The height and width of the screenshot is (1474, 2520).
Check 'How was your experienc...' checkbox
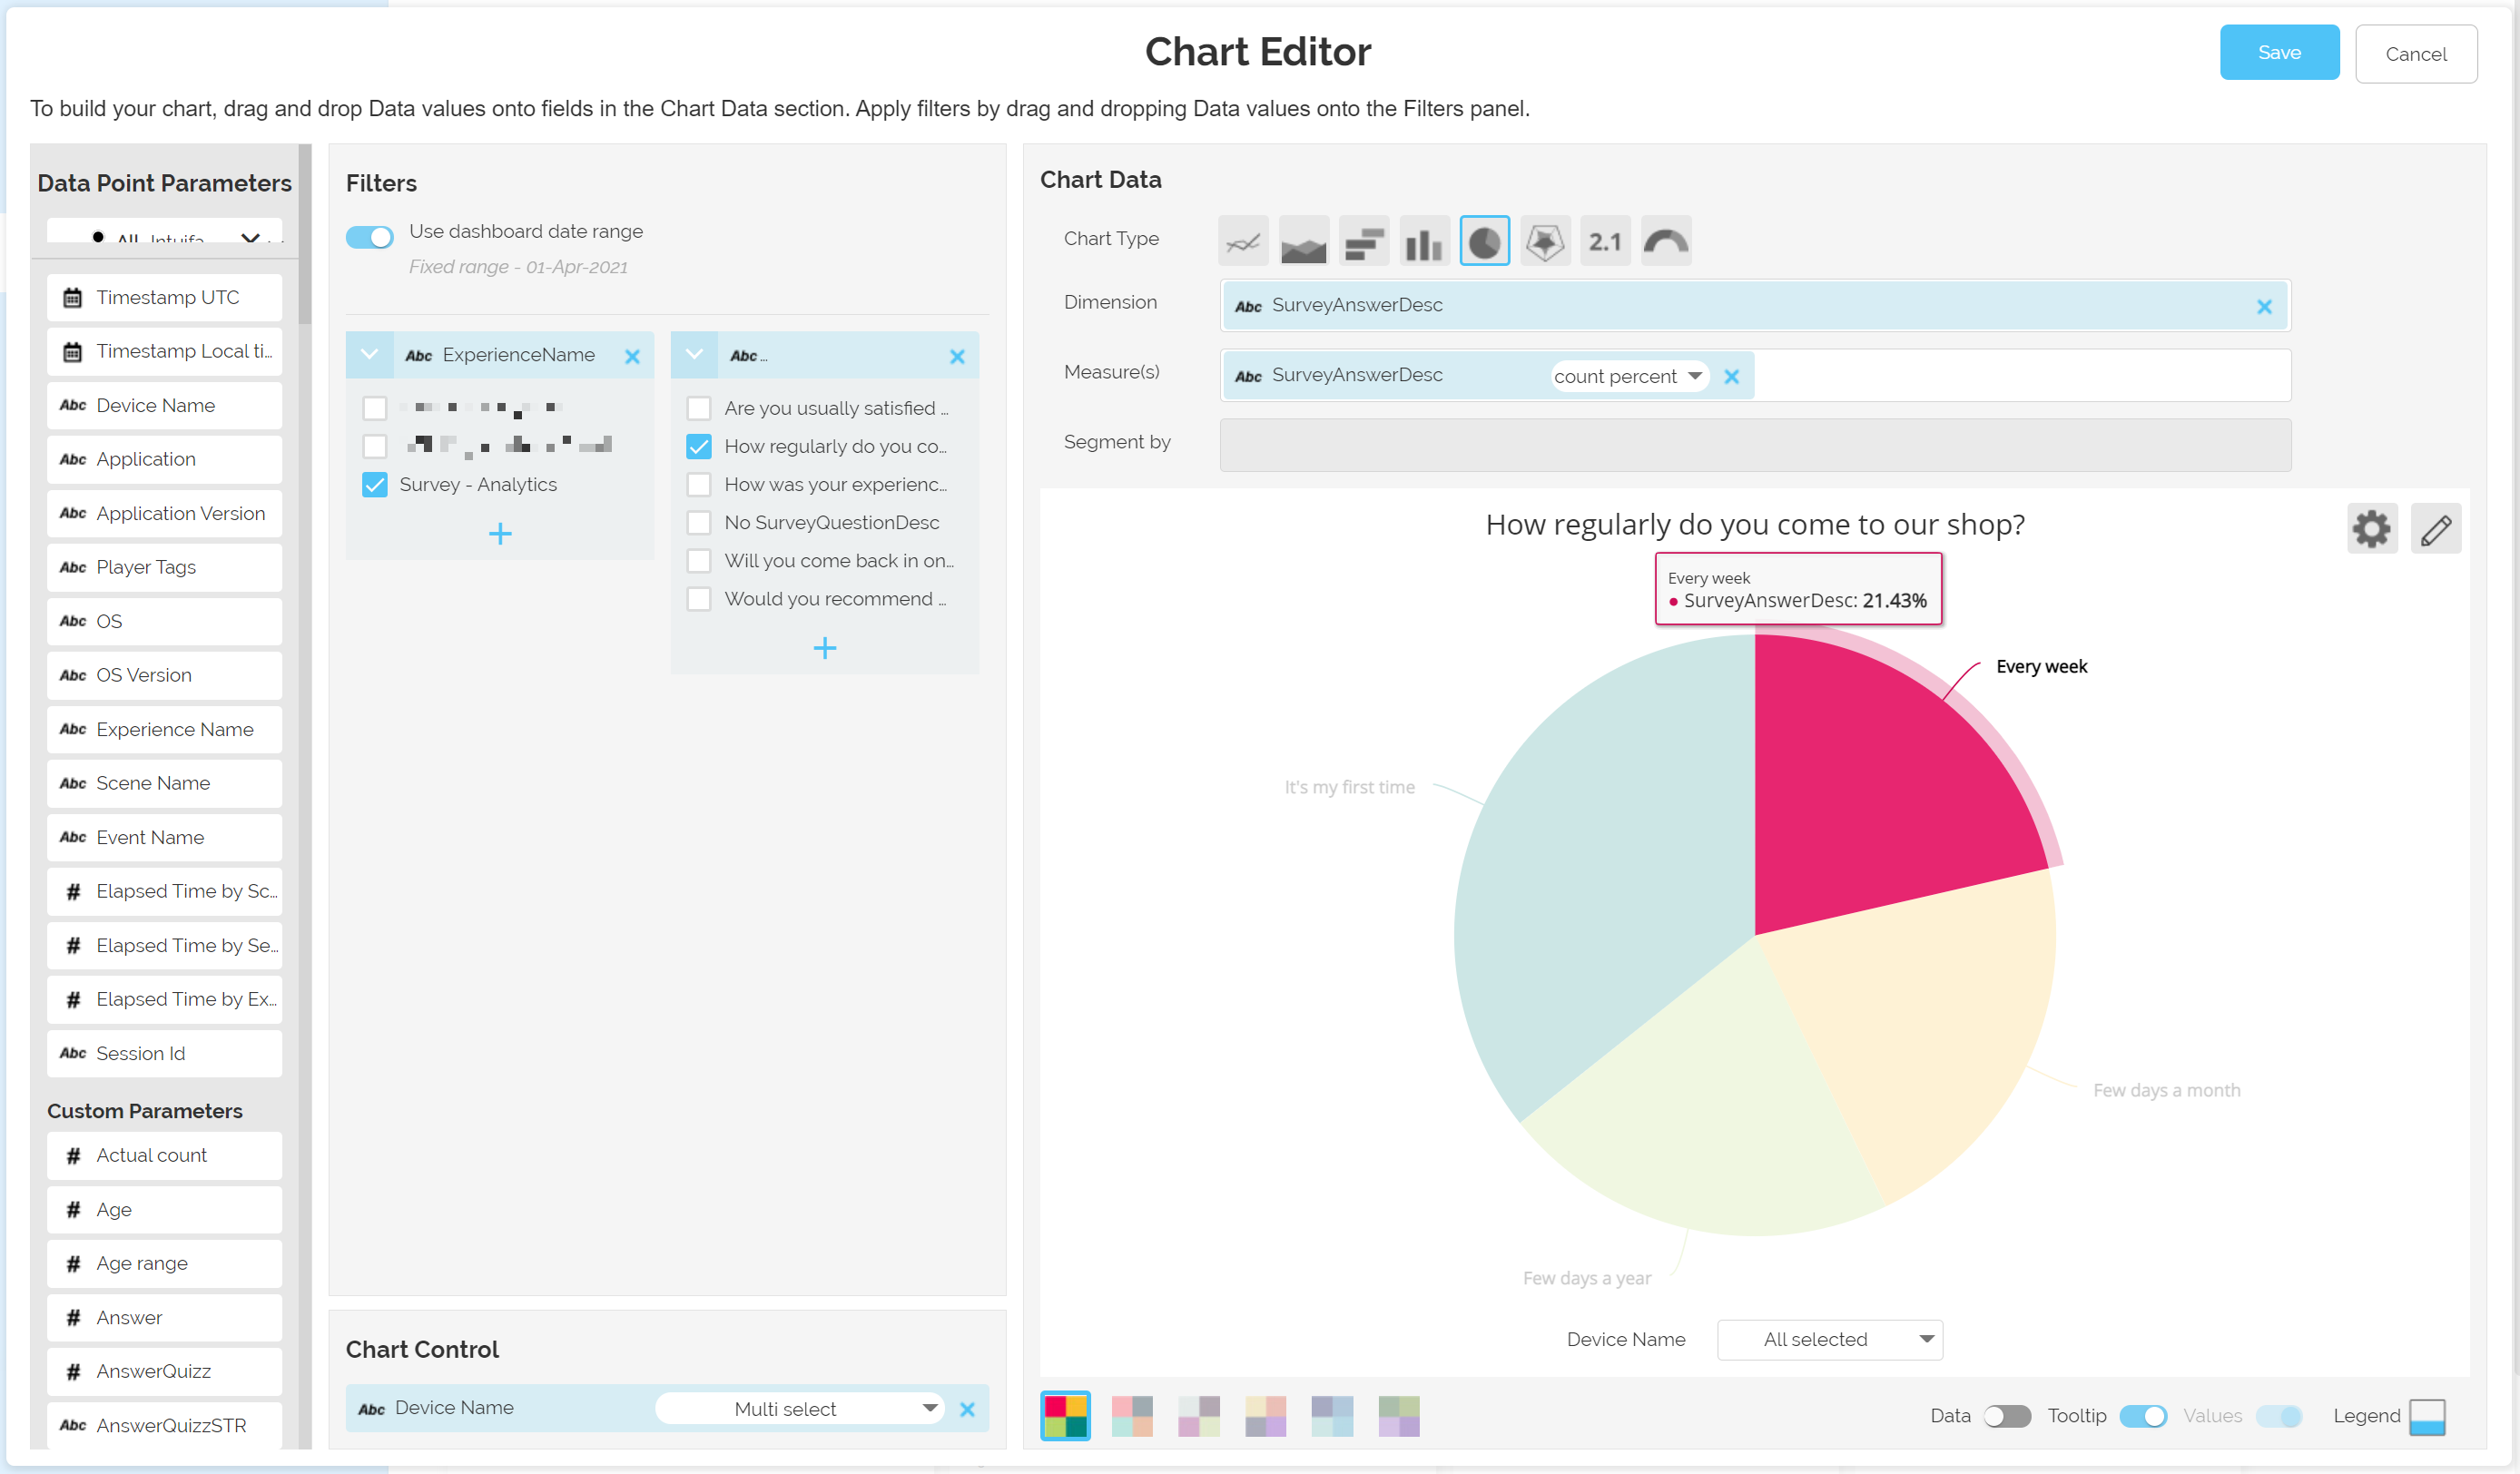(x=699, y=485)
